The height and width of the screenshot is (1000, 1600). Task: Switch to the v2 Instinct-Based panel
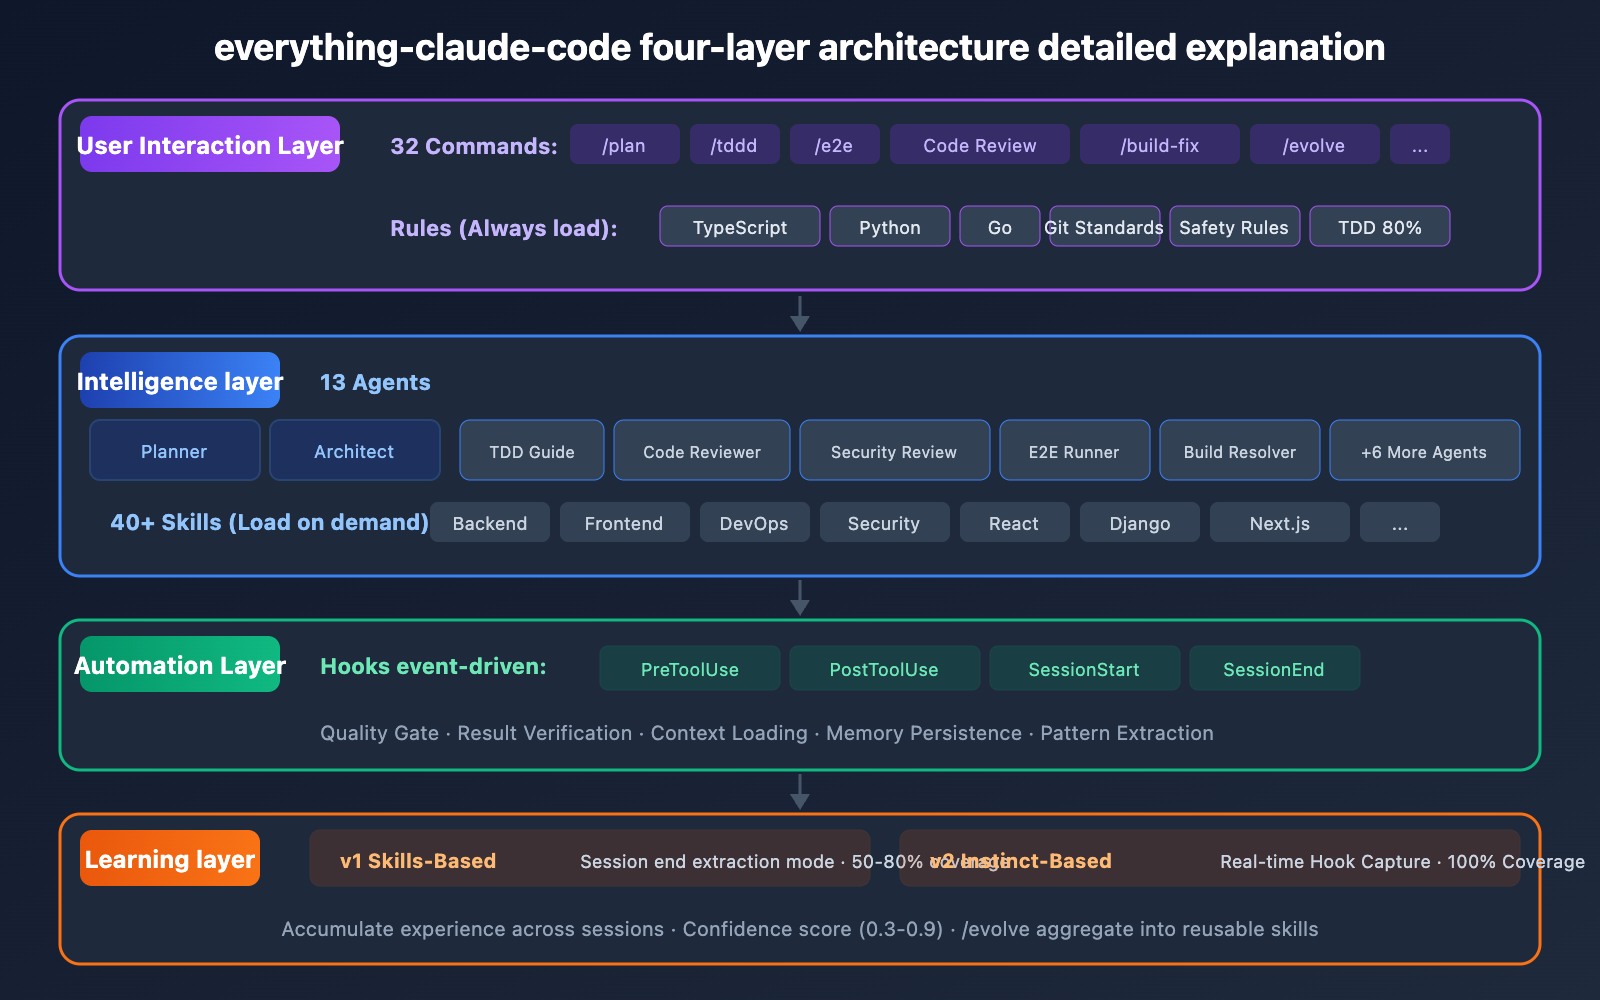1020,860
